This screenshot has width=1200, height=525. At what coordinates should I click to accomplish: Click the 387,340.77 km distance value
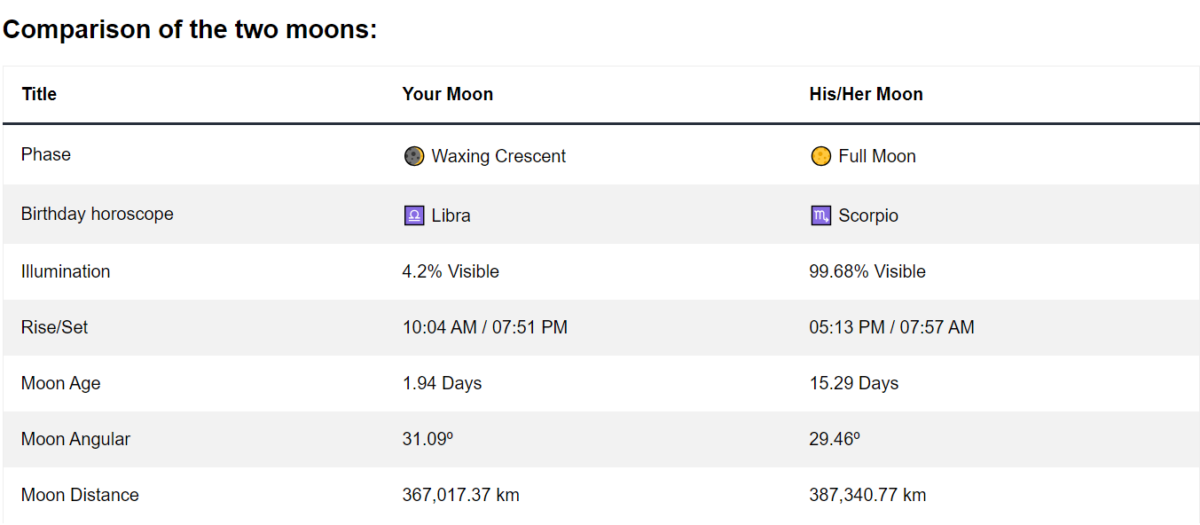click(x=867, y=495)
